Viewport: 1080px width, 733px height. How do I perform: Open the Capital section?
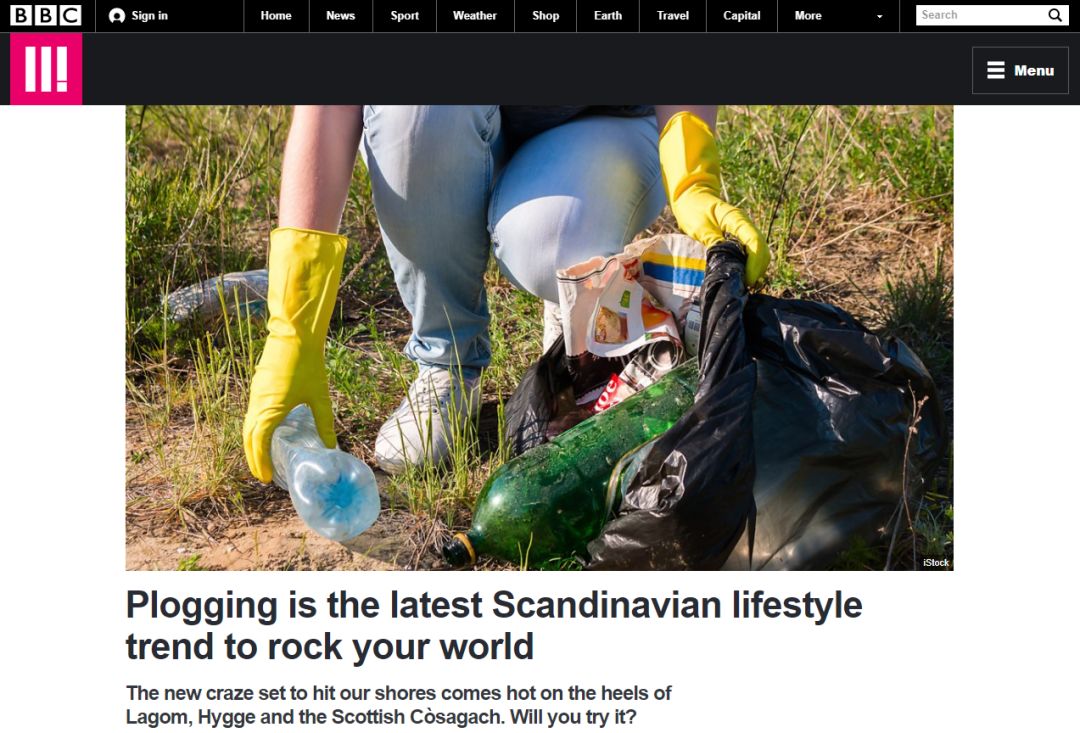click(x=742, y=15)
